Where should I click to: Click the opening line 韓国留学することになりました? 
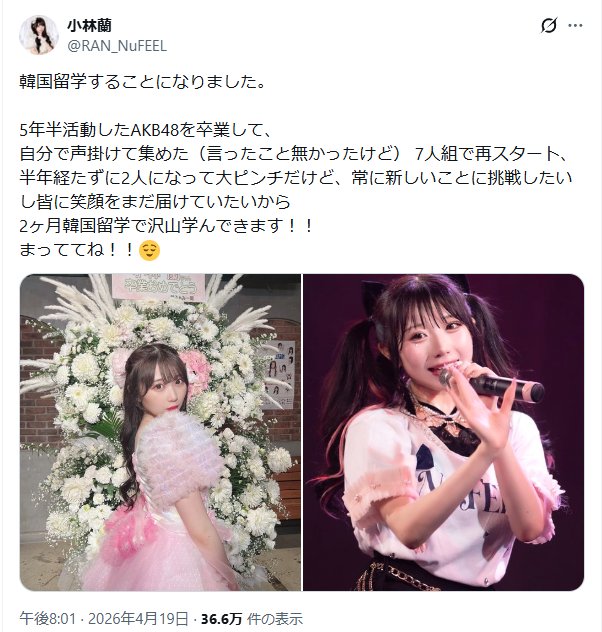pos(143,82)
